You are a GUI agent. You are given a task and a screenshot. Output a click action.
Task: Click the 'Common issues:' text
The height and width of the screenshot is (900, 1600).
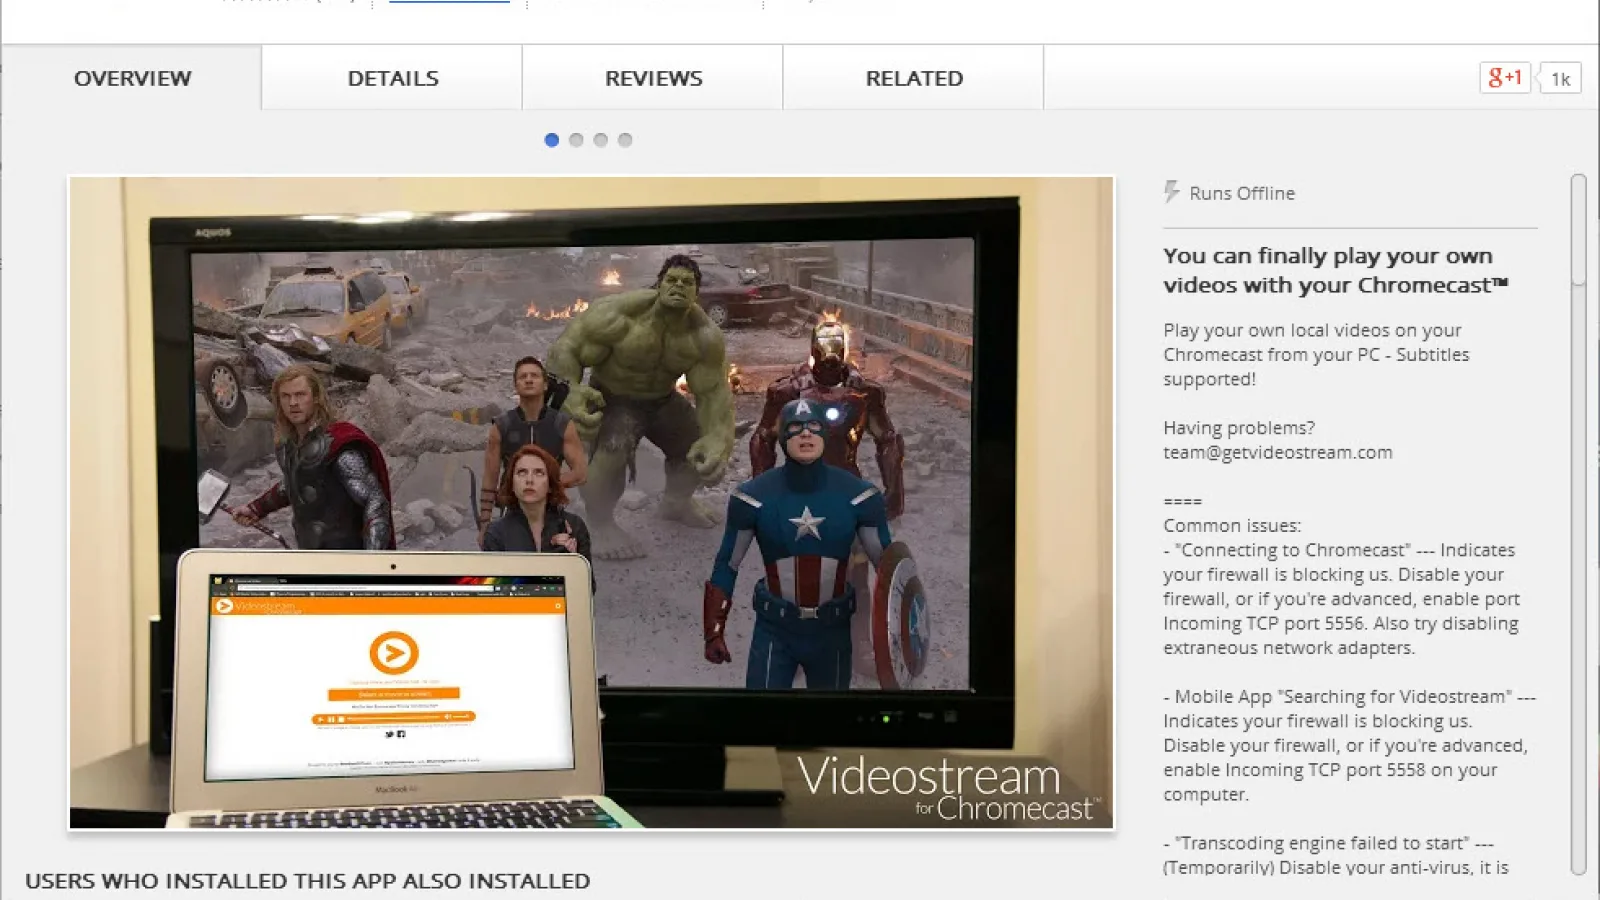(1232, 526)
